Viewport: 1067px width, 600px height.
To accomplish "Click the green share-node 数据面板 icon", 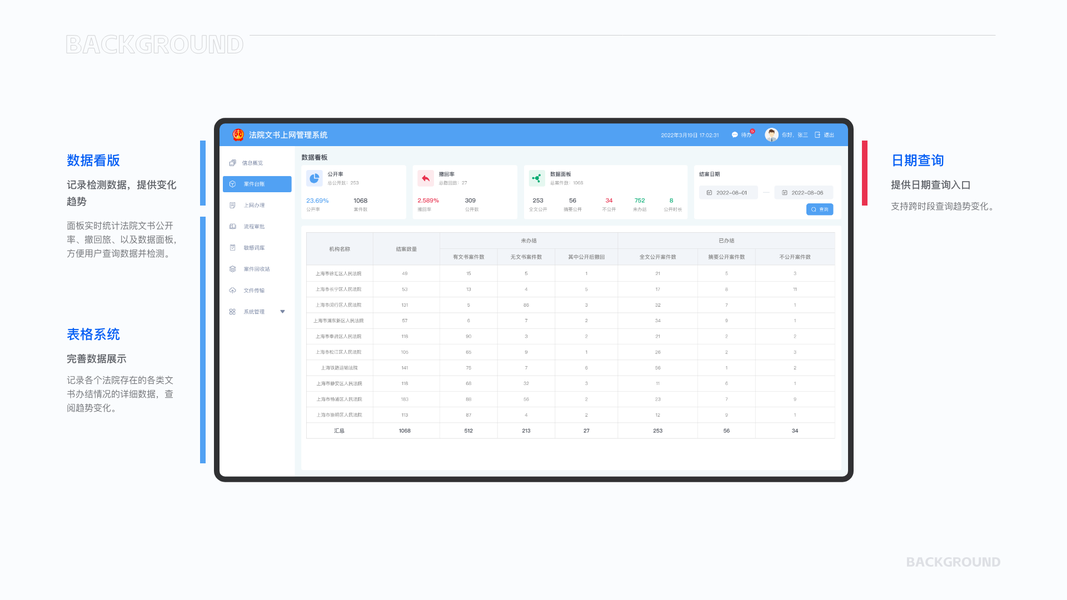I will tap(537, 178).
